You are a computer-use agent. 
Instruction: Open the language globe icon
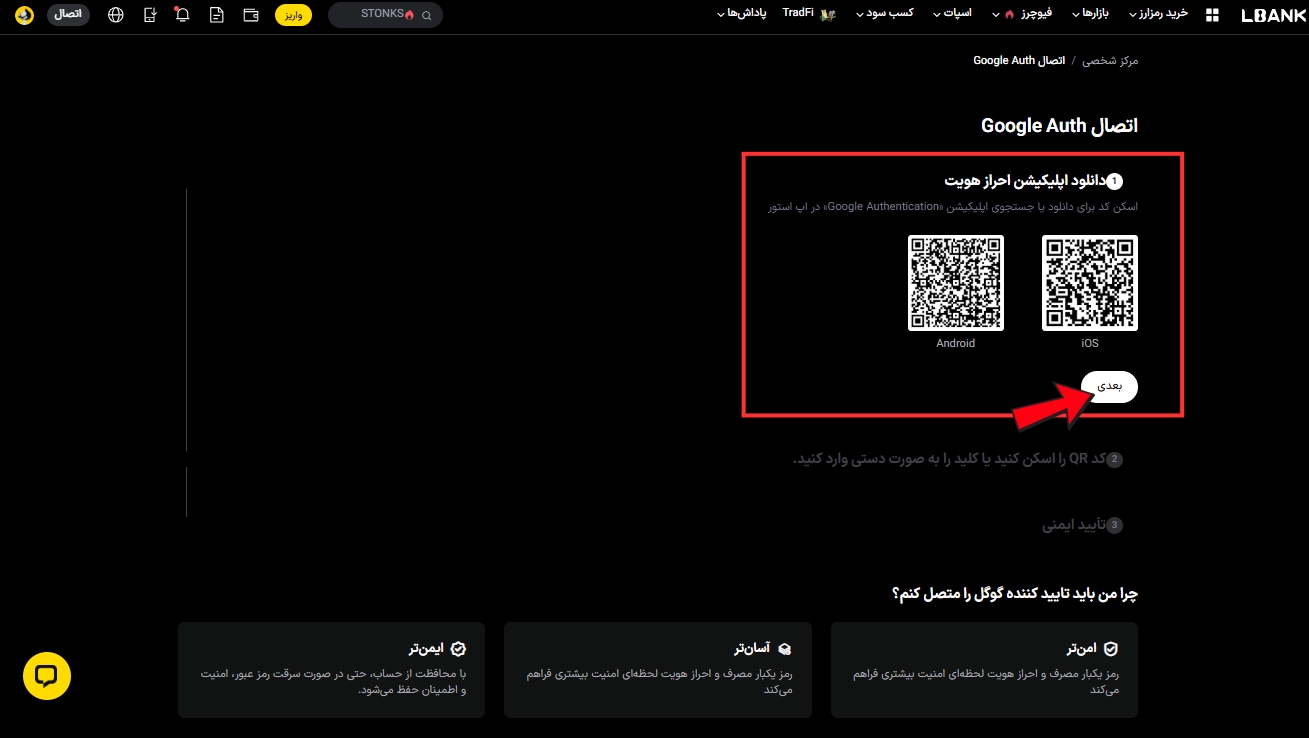tap(116, 15)
